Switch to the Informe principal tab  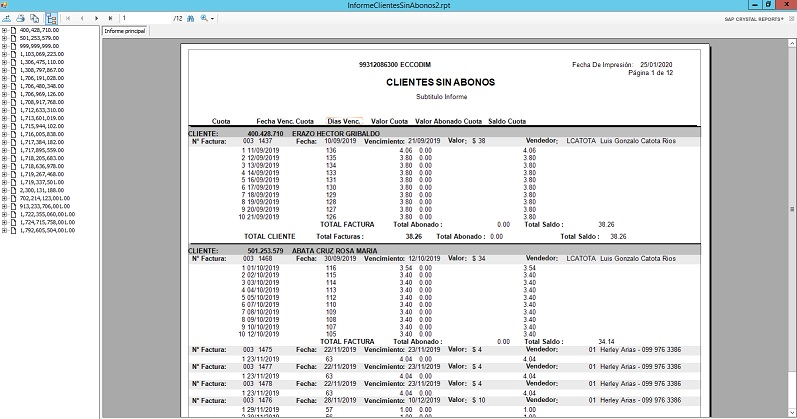(x=125, y=31)
